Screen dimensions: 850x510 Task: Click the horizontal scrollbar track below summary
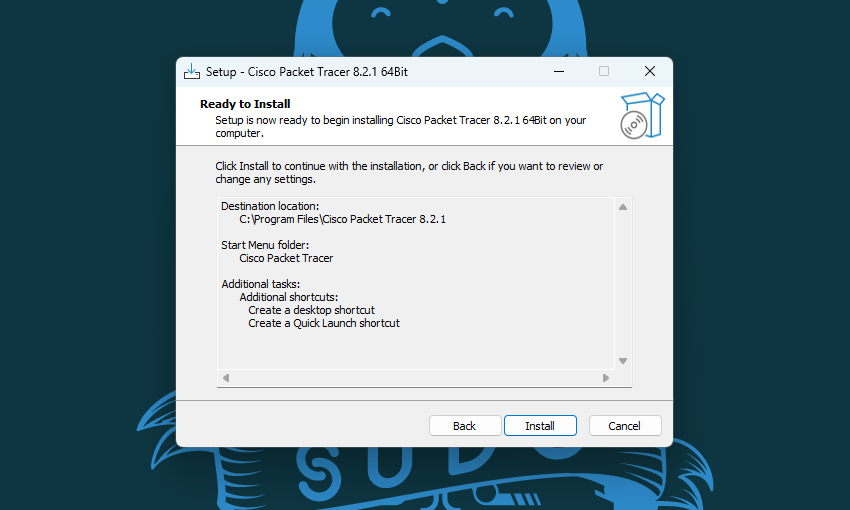coord(416,378)
